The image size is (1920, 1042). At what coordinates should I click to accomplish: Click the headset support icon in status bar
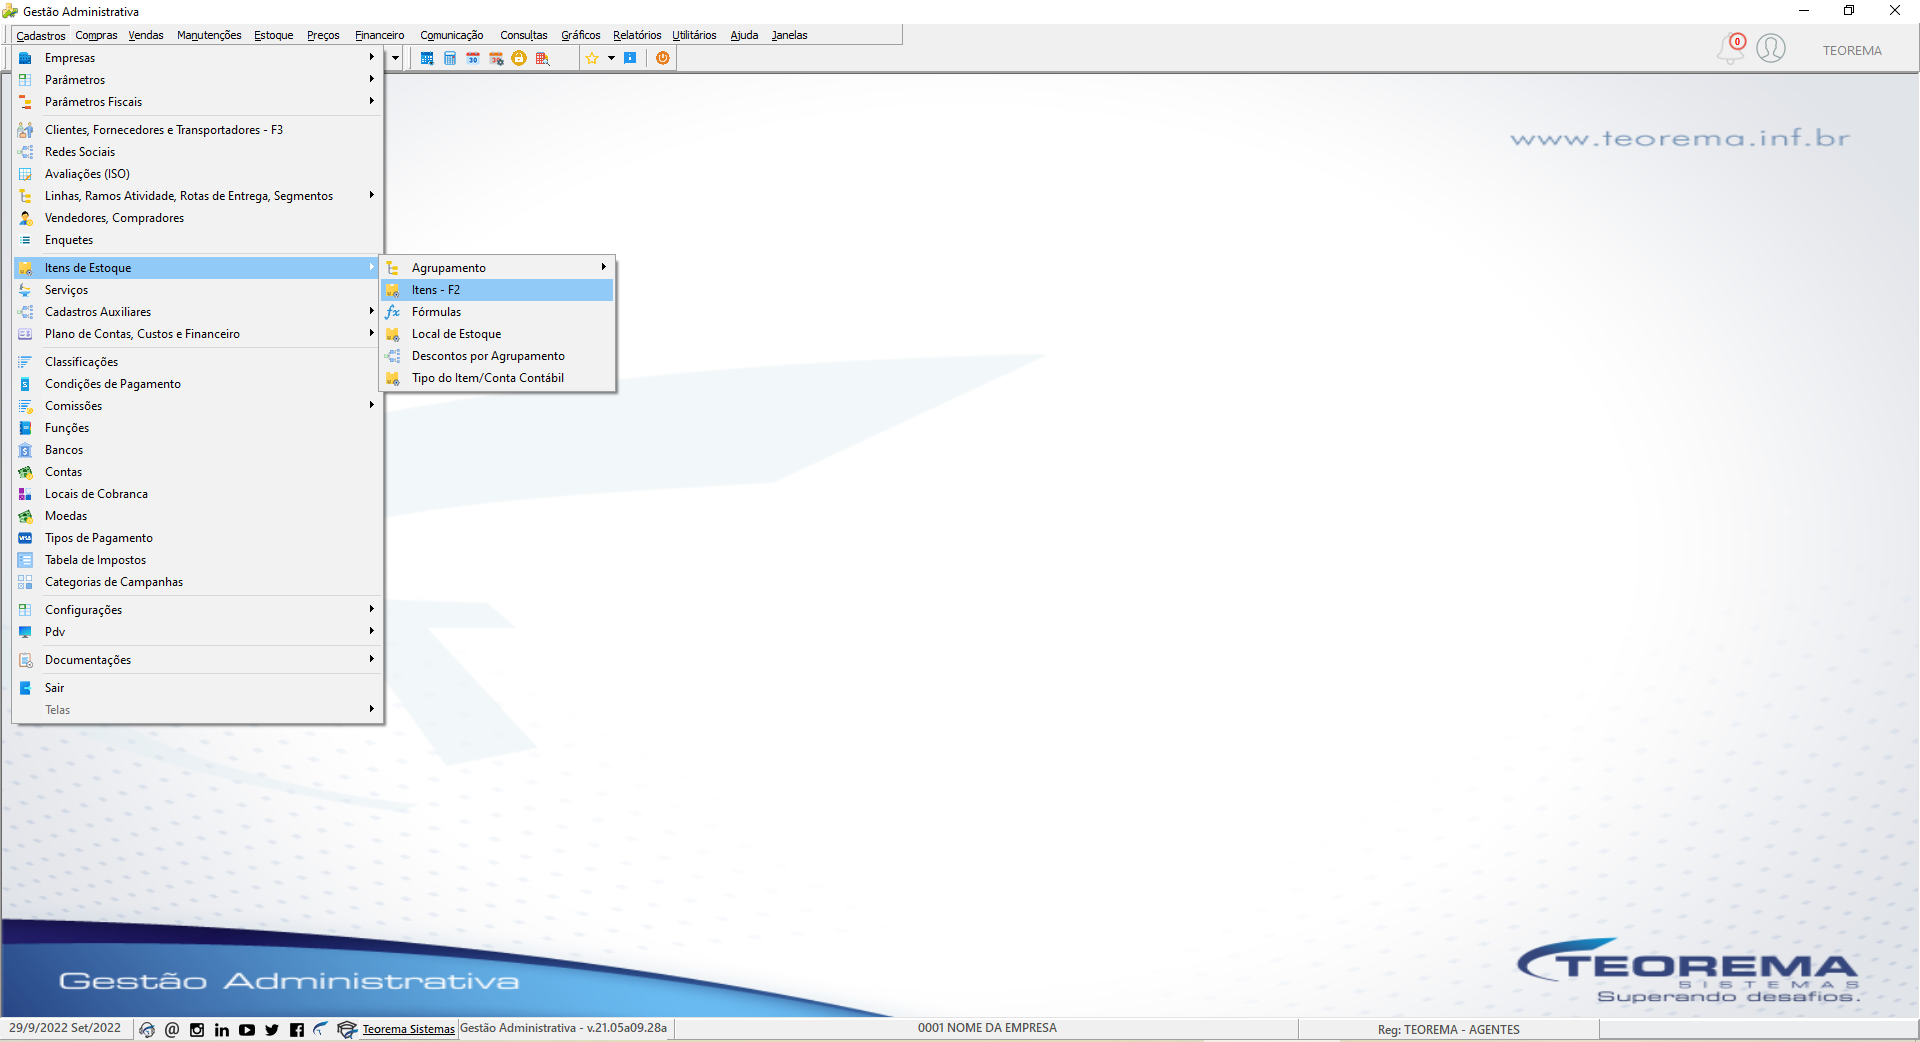(147, 1030)
